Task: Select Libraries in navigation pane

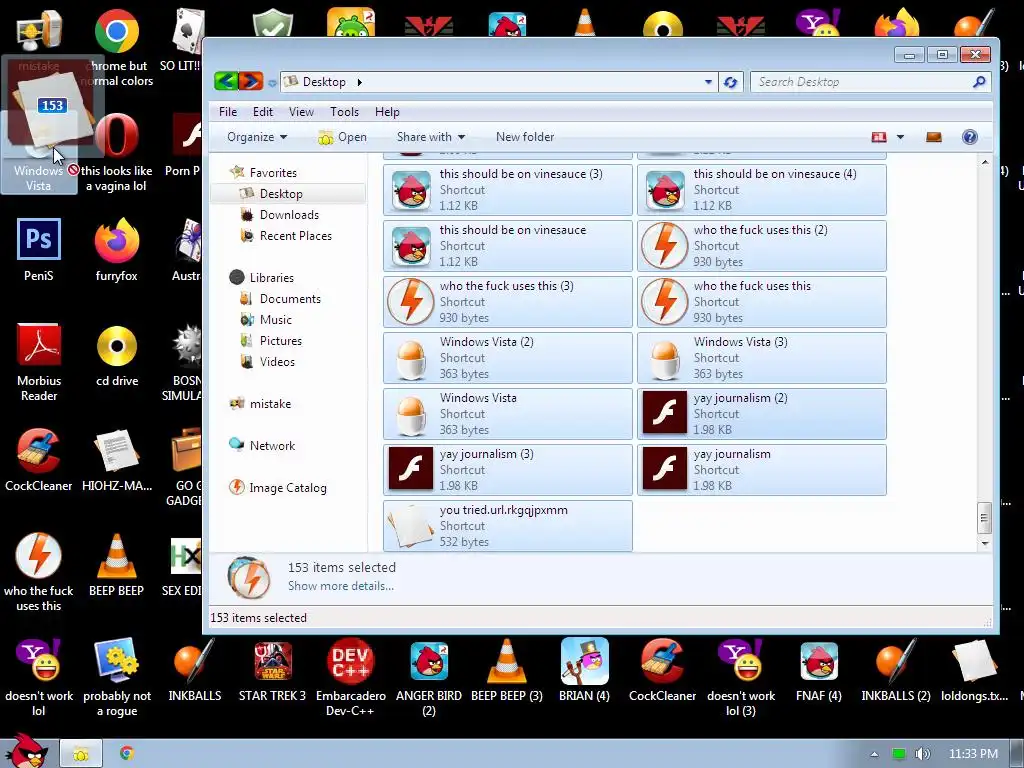Action: 262,278
